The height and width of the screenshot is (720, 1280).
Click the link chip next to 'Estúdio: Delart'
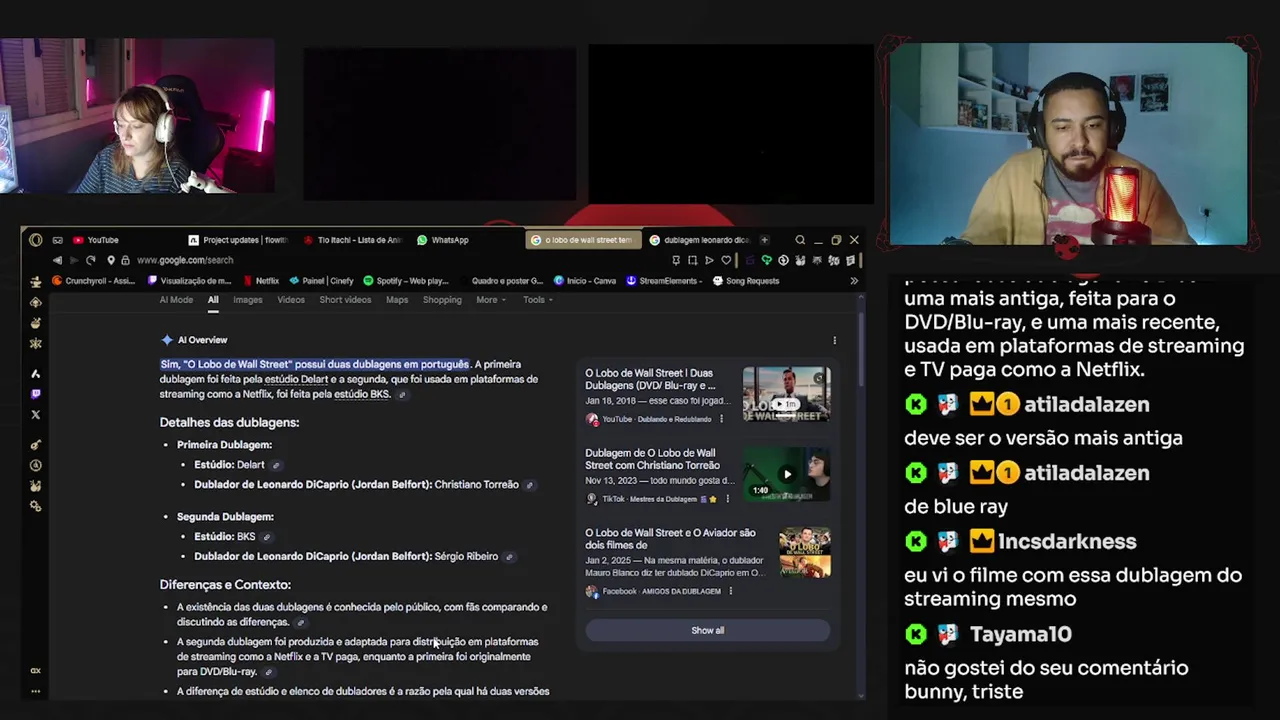[276, 465]
